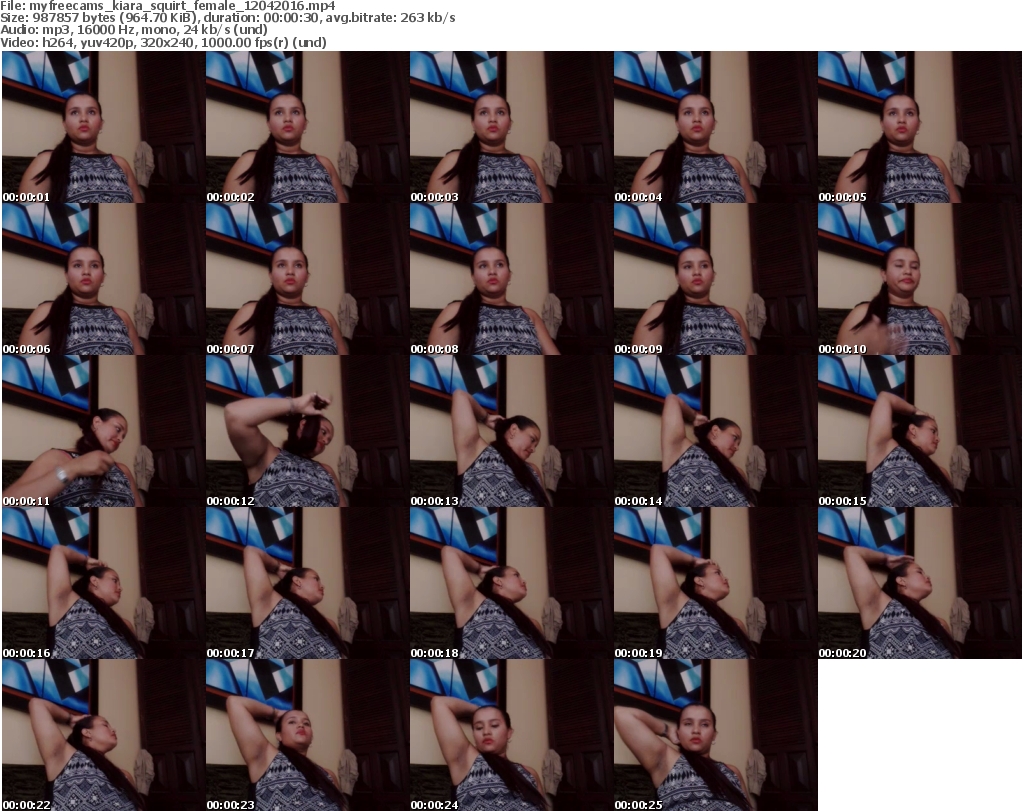Select the frame stamped 00:00:02
Screen dimensions: 1024x811
point(308,127)
